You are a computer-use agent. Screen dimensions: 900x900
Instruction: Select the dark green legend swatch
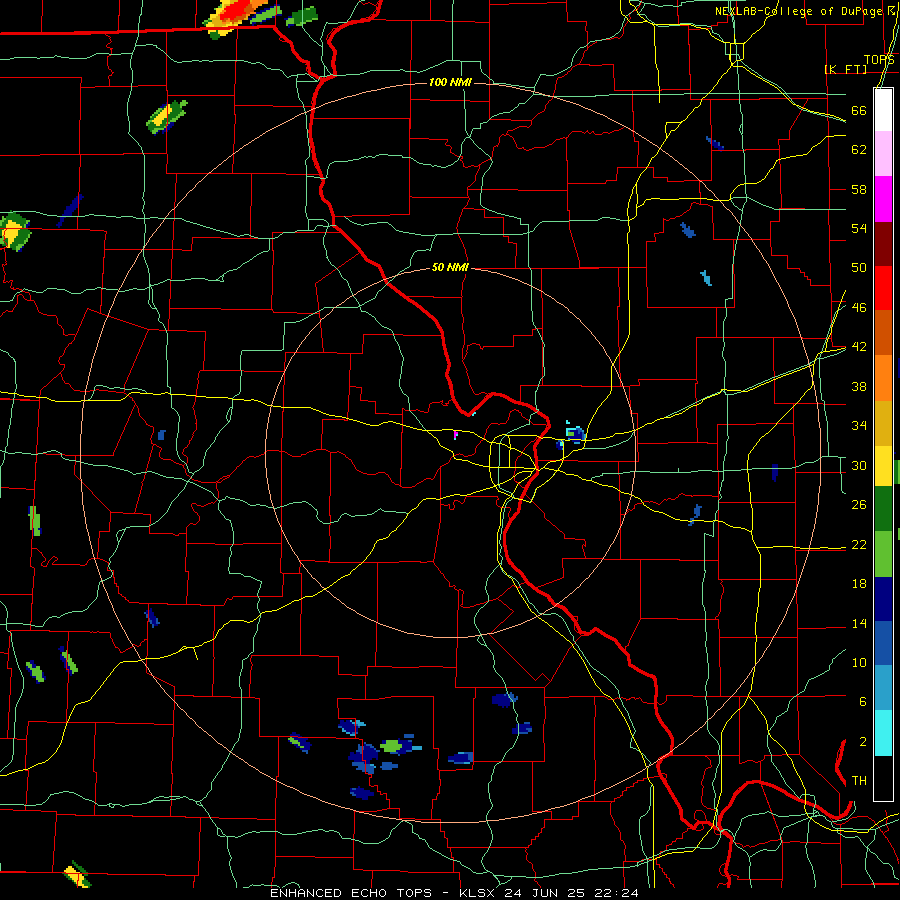pyautogui.click(x=883, y=509)
